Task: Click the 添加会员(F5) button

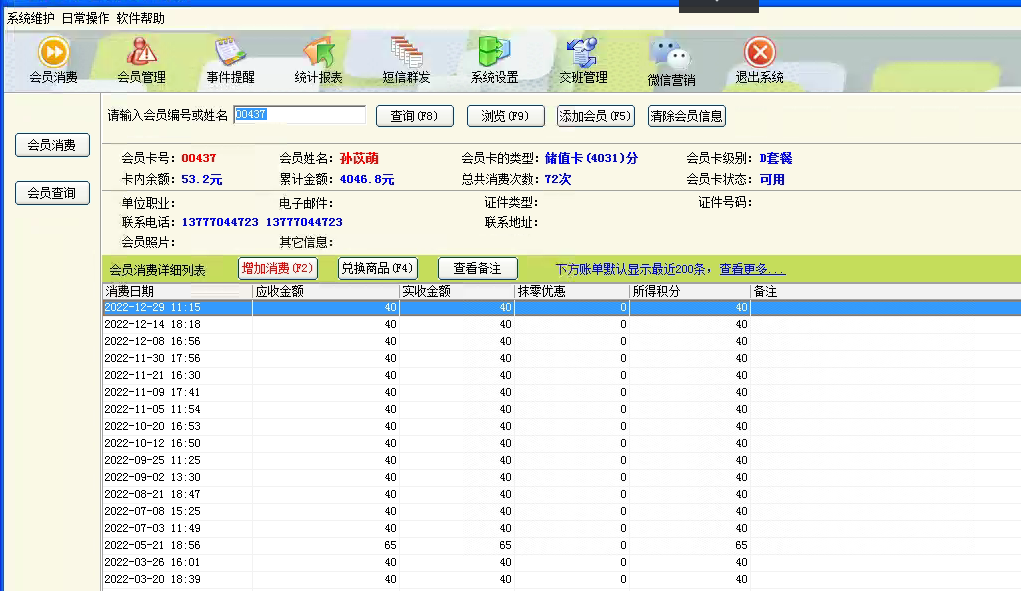Action: tap(596, 116)
